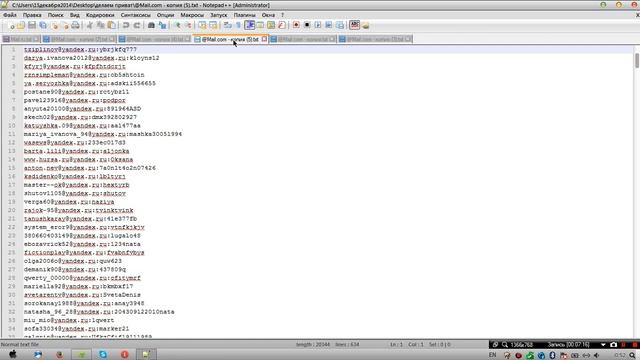Click Run Macro Multiple Times icon
Screen dimensions: 640x360
point(329,25)
